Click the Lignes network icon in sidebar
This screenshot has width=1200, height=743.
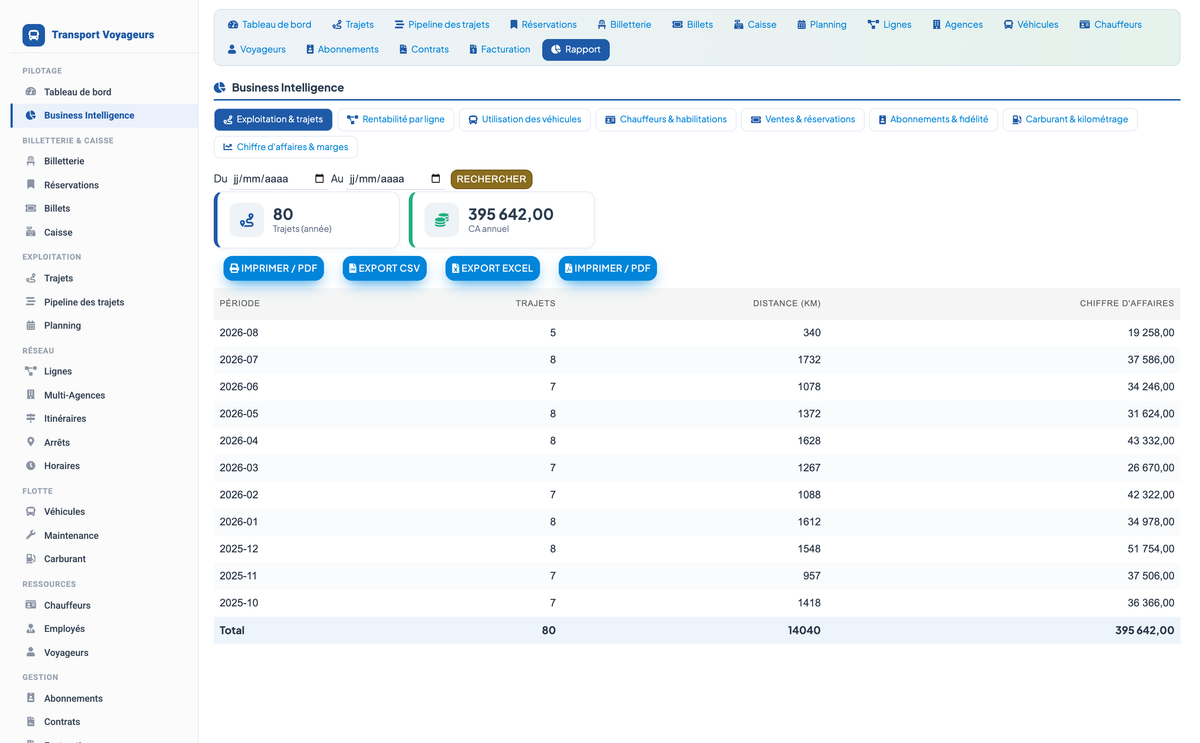pyautogui.click(x=31, y=371)
